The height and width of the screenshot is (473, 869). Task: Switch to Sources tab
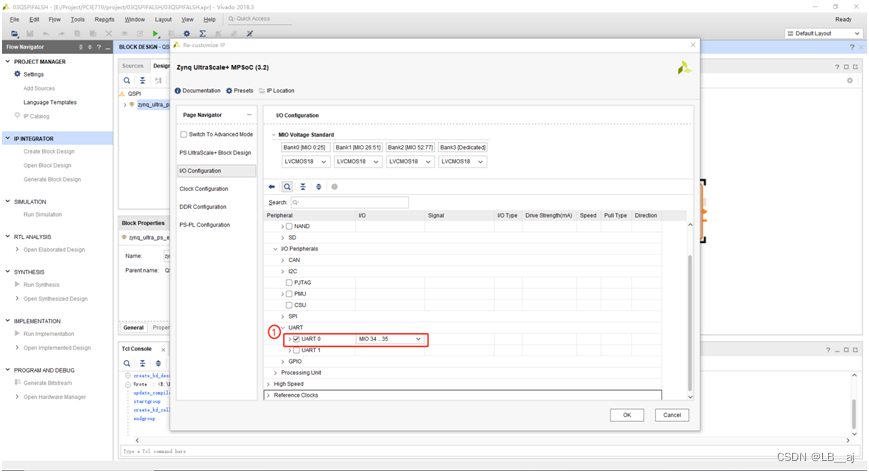(x=133, y=66)
